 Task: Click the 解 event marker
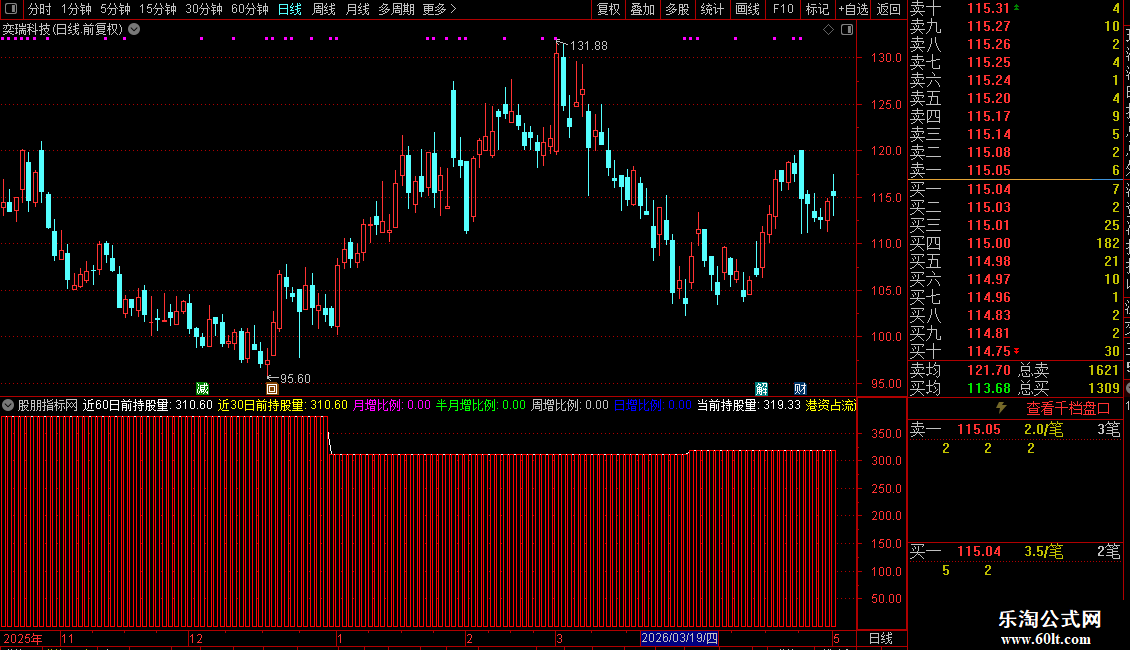click(761, 388)
